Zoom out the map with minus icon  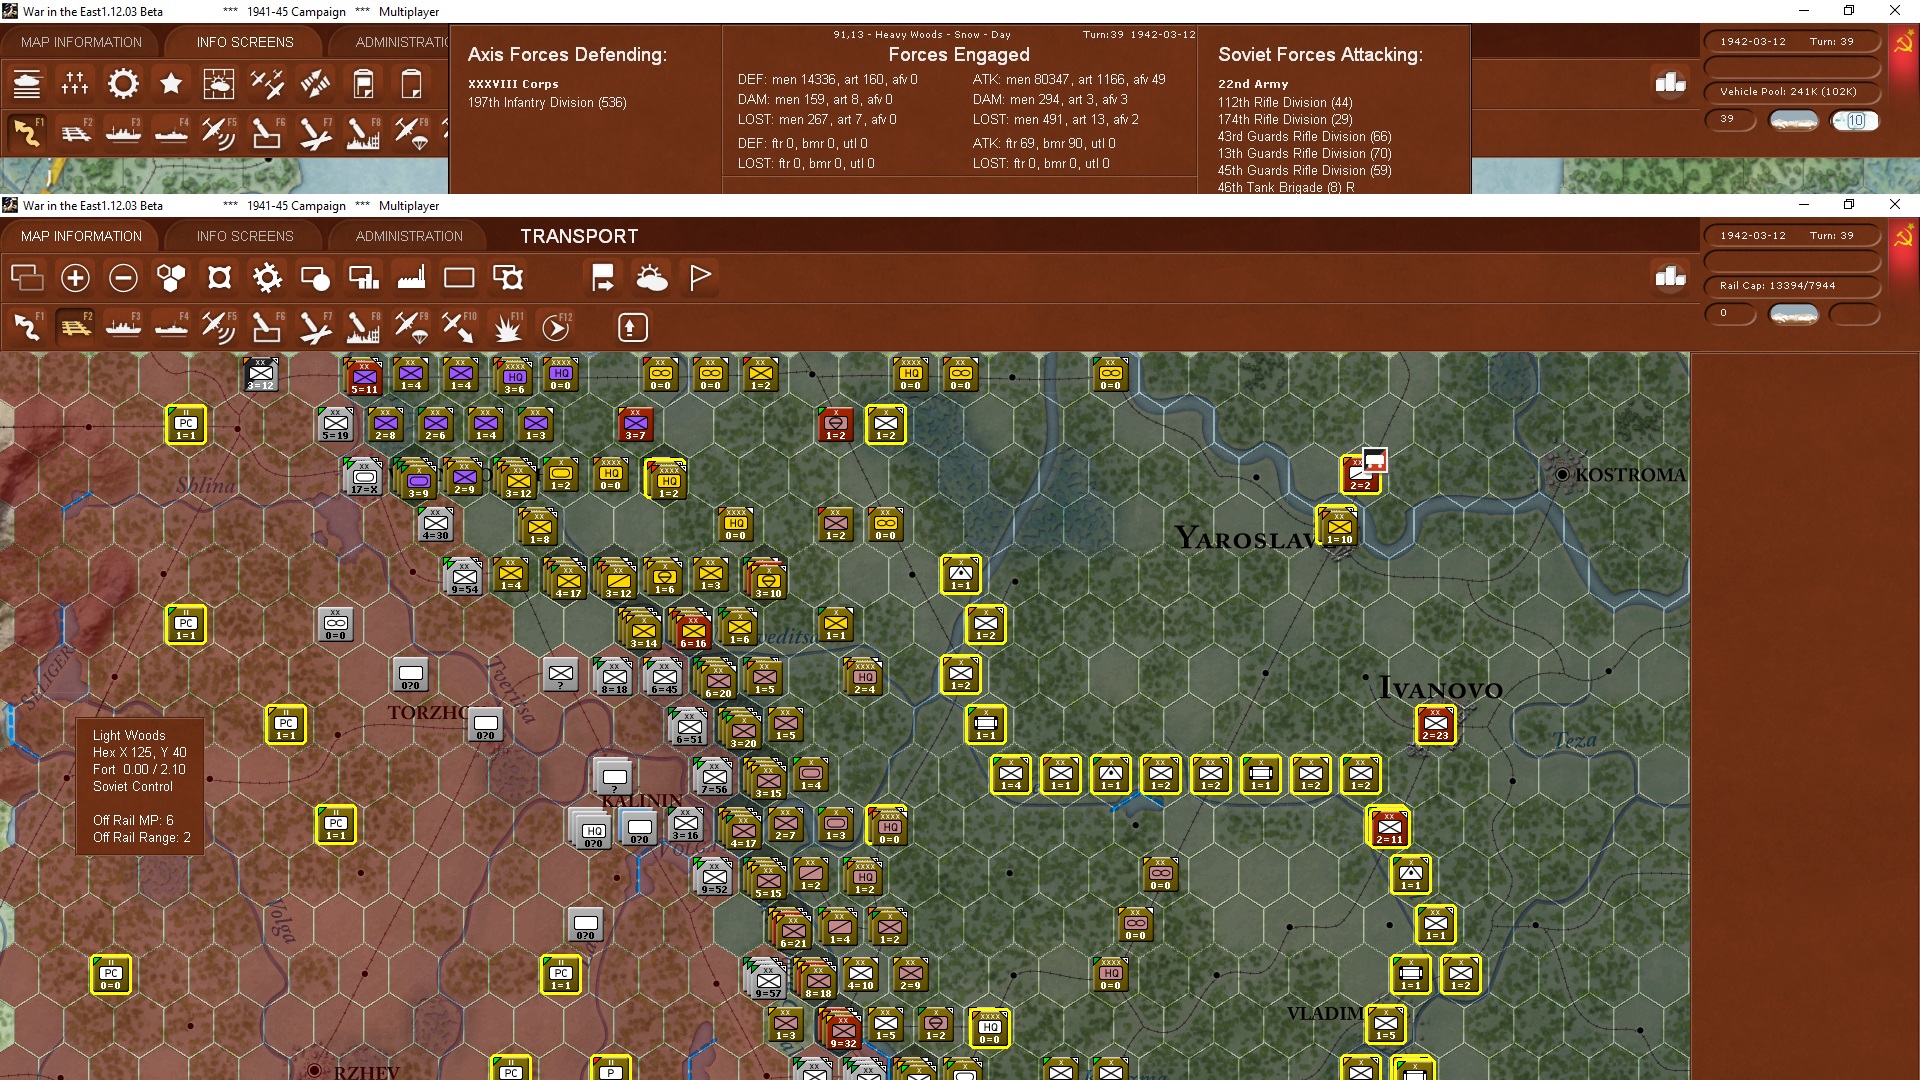click(x=123, y=278)
